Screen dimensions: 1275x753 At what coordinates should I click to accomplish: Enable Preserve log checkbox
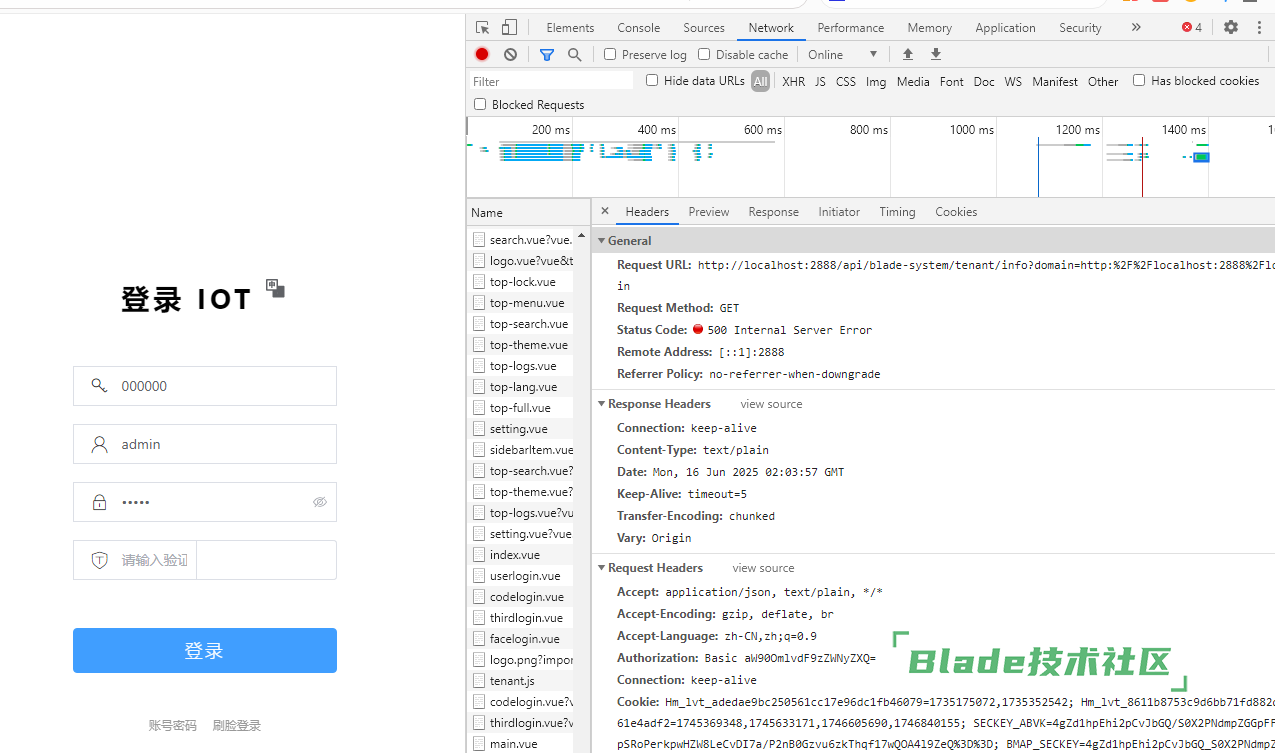pos(610,54)
